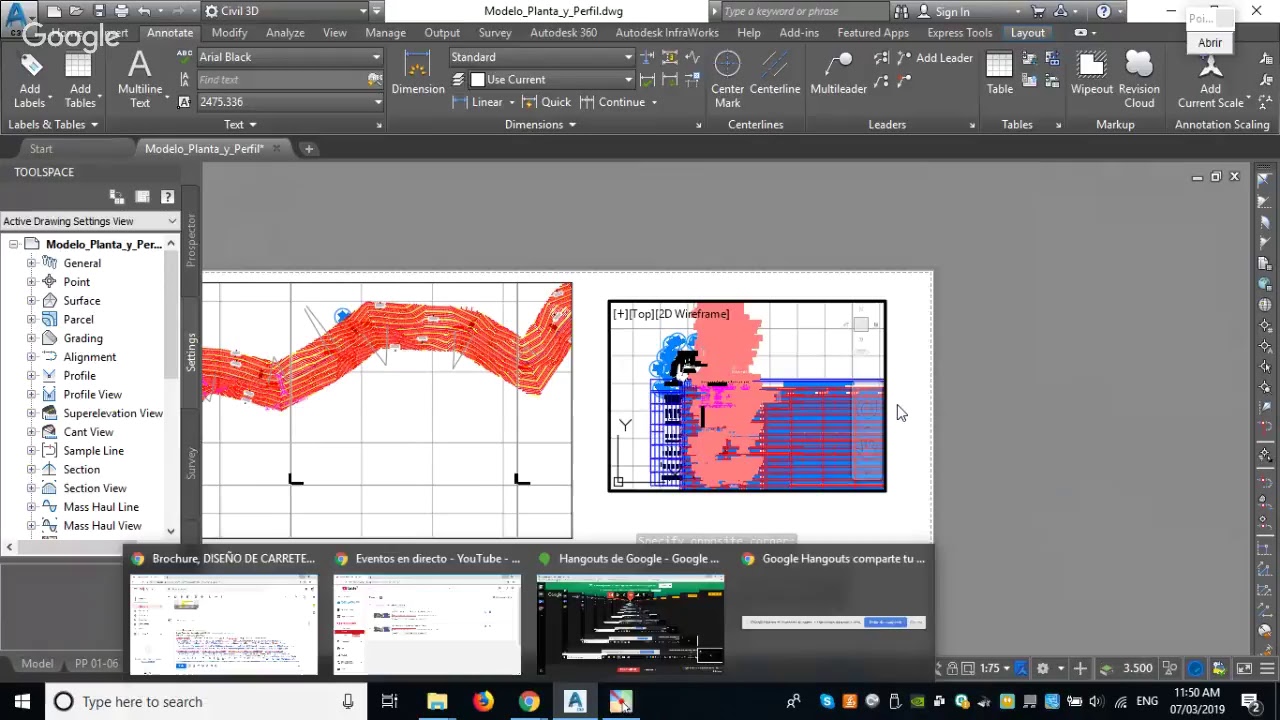Open the Customization menu icon in status bar
1280x720 pixels.
(1266, 668)
